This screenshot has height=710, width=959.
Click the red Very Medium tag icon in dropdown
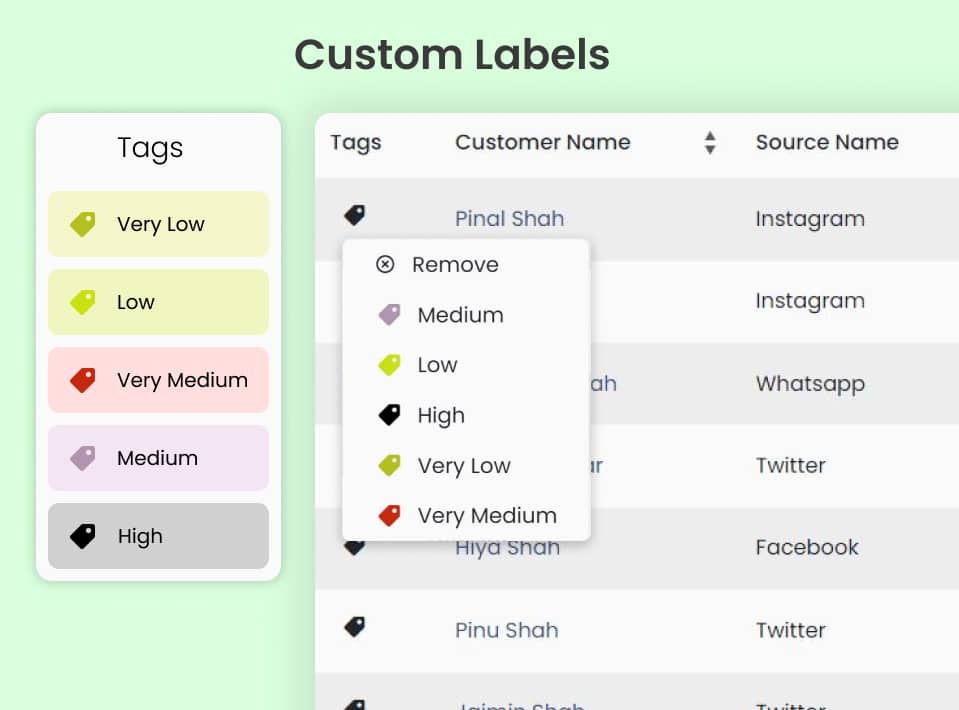(390, 516)
